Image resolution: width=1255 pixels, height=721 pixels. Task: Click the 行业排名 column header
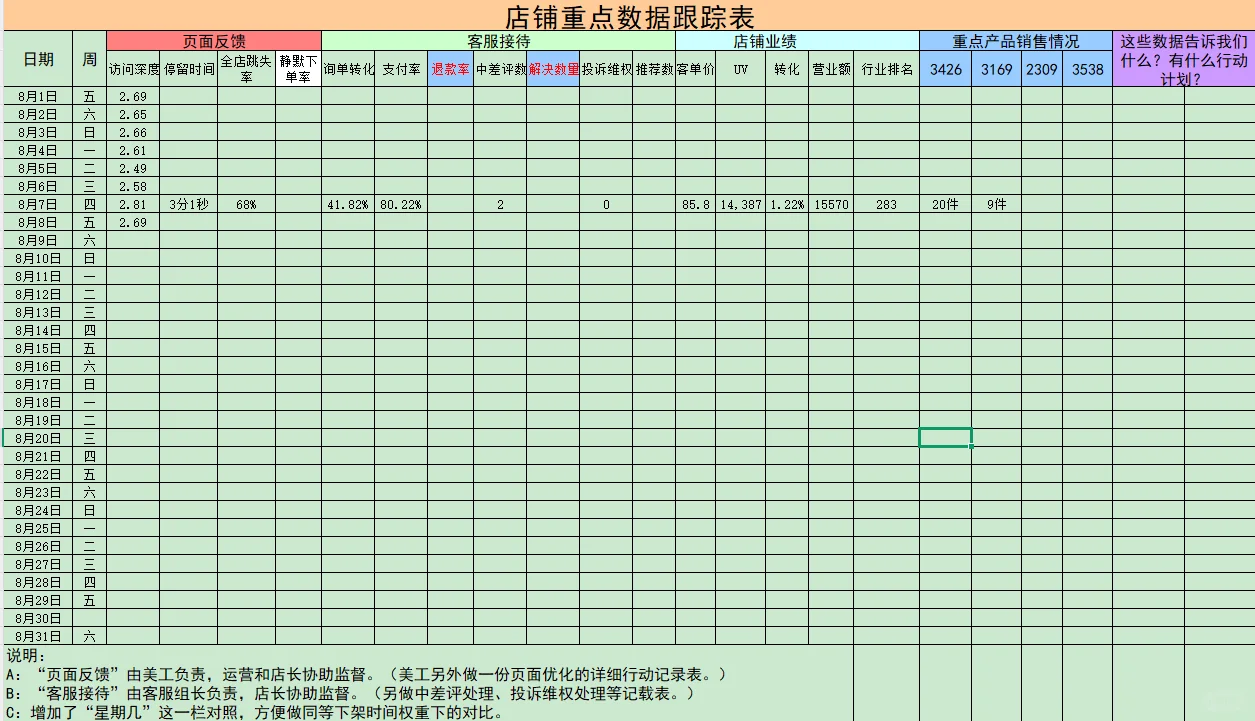887,69
